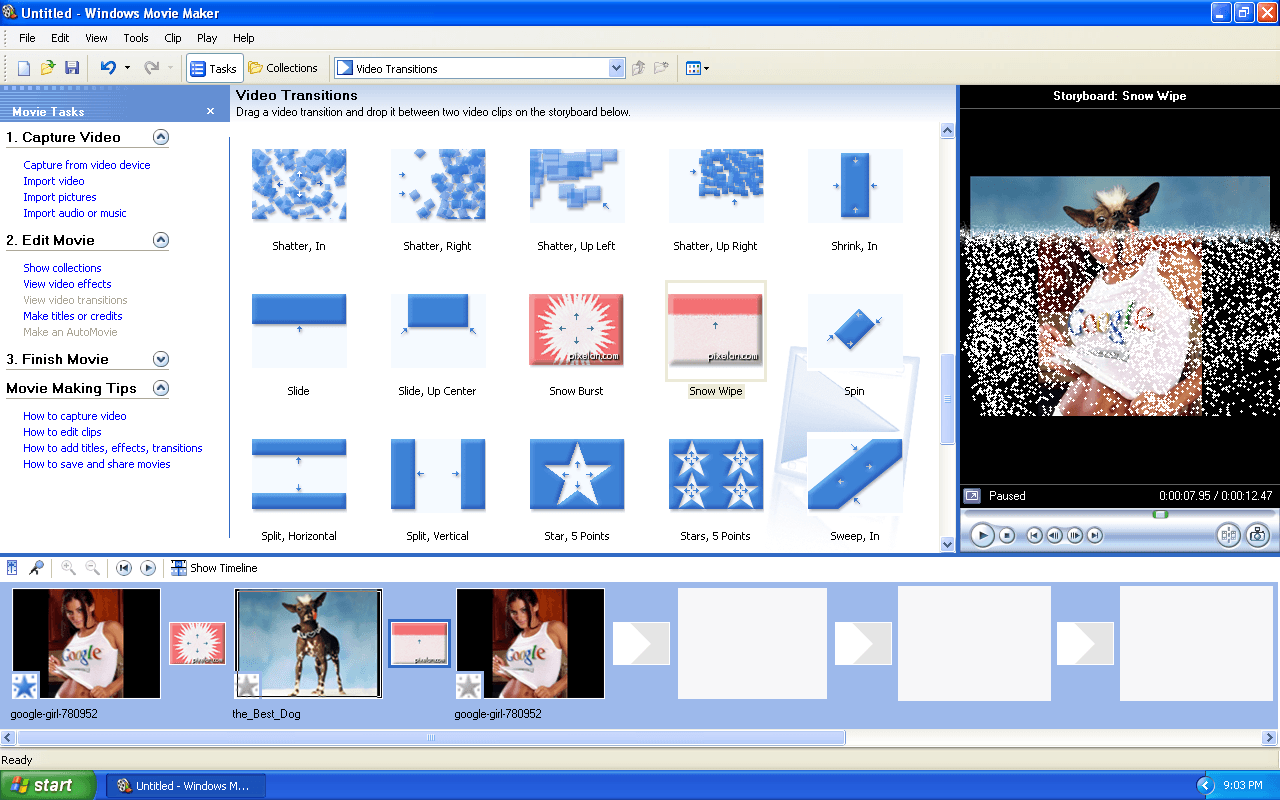
Task: Click the Make titles or credits link
Action: coord(73,316)
